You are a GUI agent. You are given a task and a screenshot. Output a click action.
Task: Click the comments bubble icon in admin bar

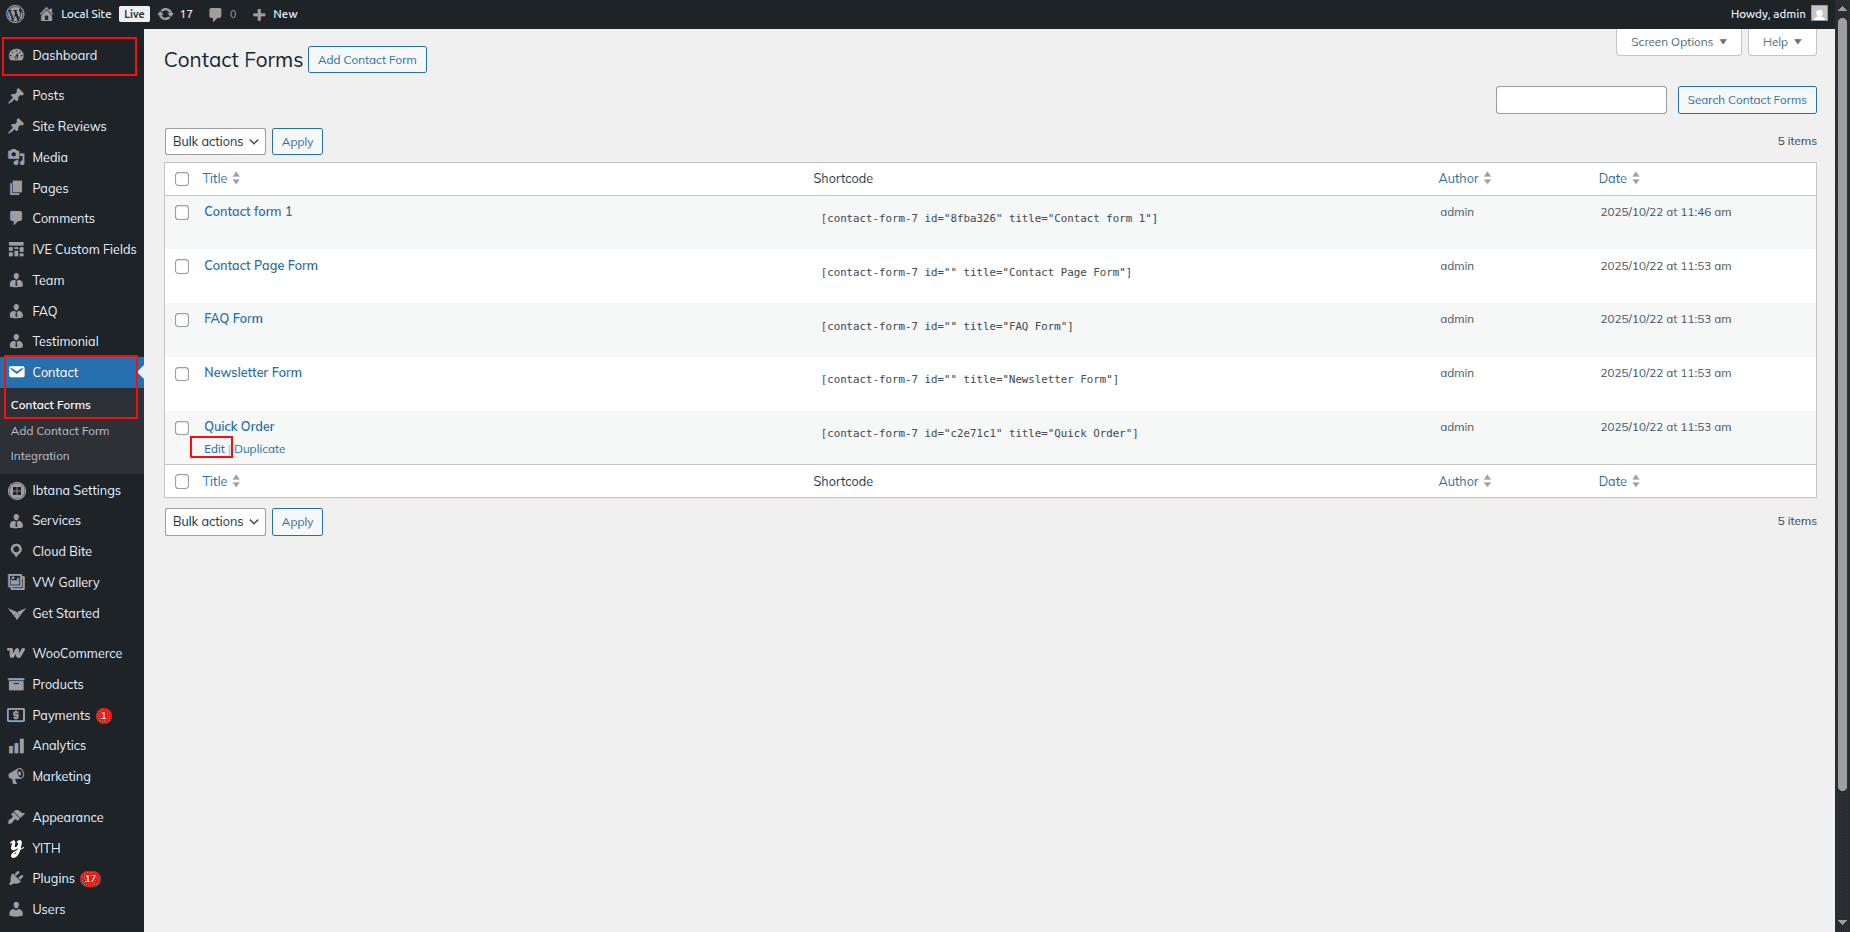215,14
